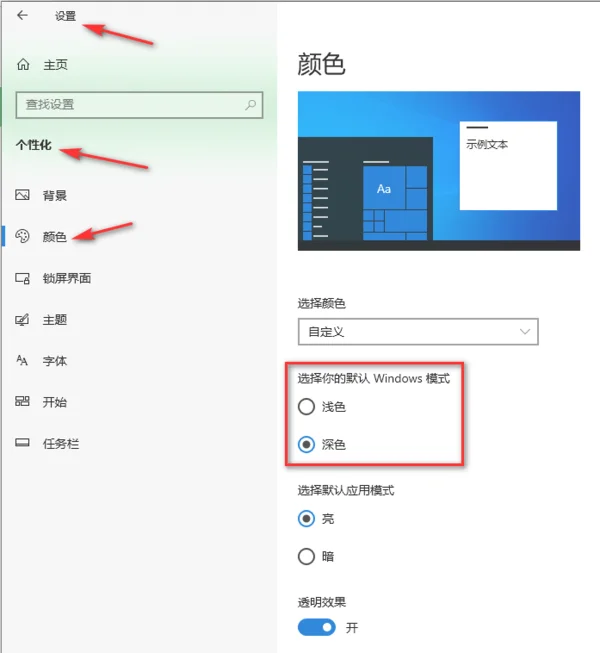Select the 任务栏 taskbar icon
This screenshot has height=653, width=600.
point(22,443)
